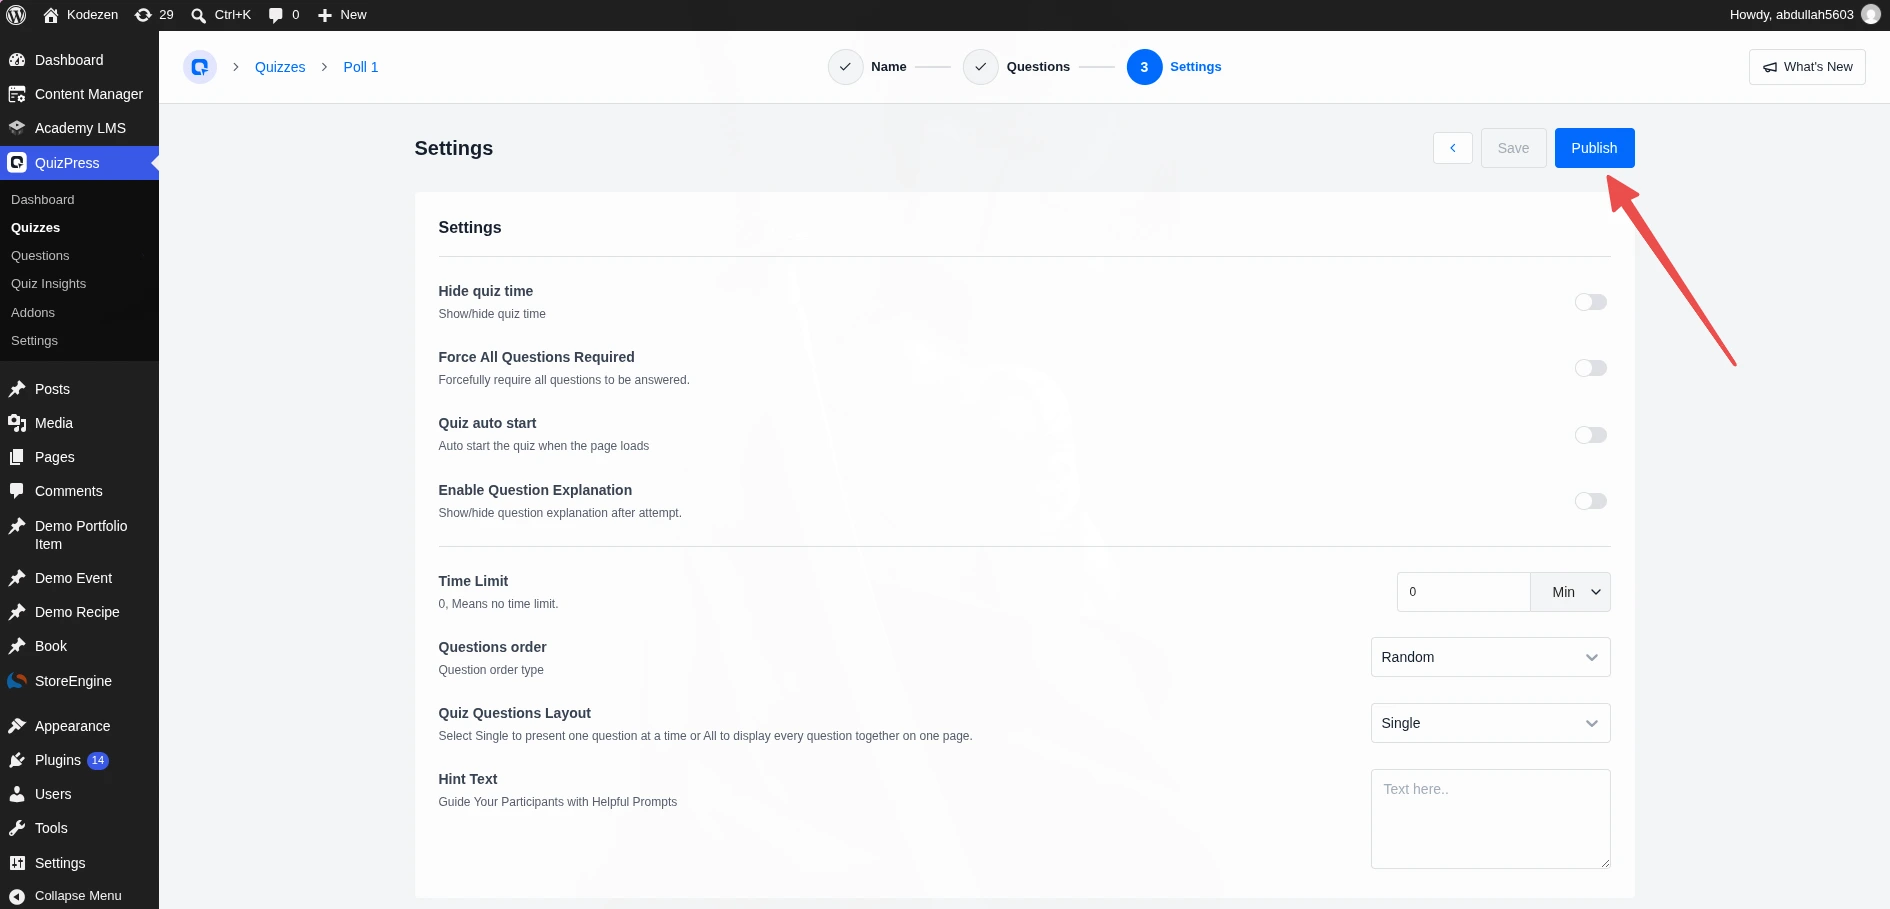Viewport: 1890px width, 909px height.
Task: Click the WordPress logo icon
Action: (16, 15)
